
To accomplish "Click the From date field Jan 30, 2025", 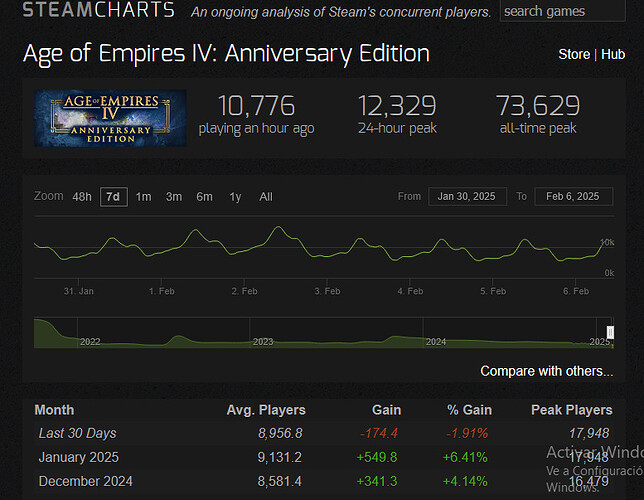I will pos(466,197).
